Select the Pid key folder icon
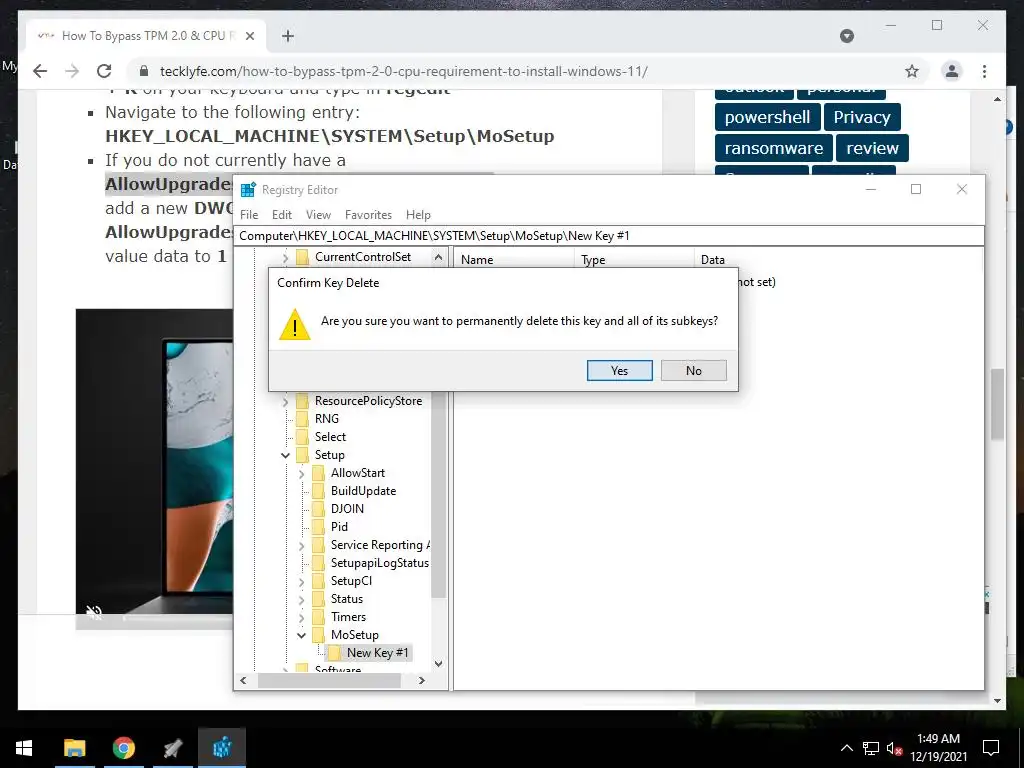 [318, 527]
